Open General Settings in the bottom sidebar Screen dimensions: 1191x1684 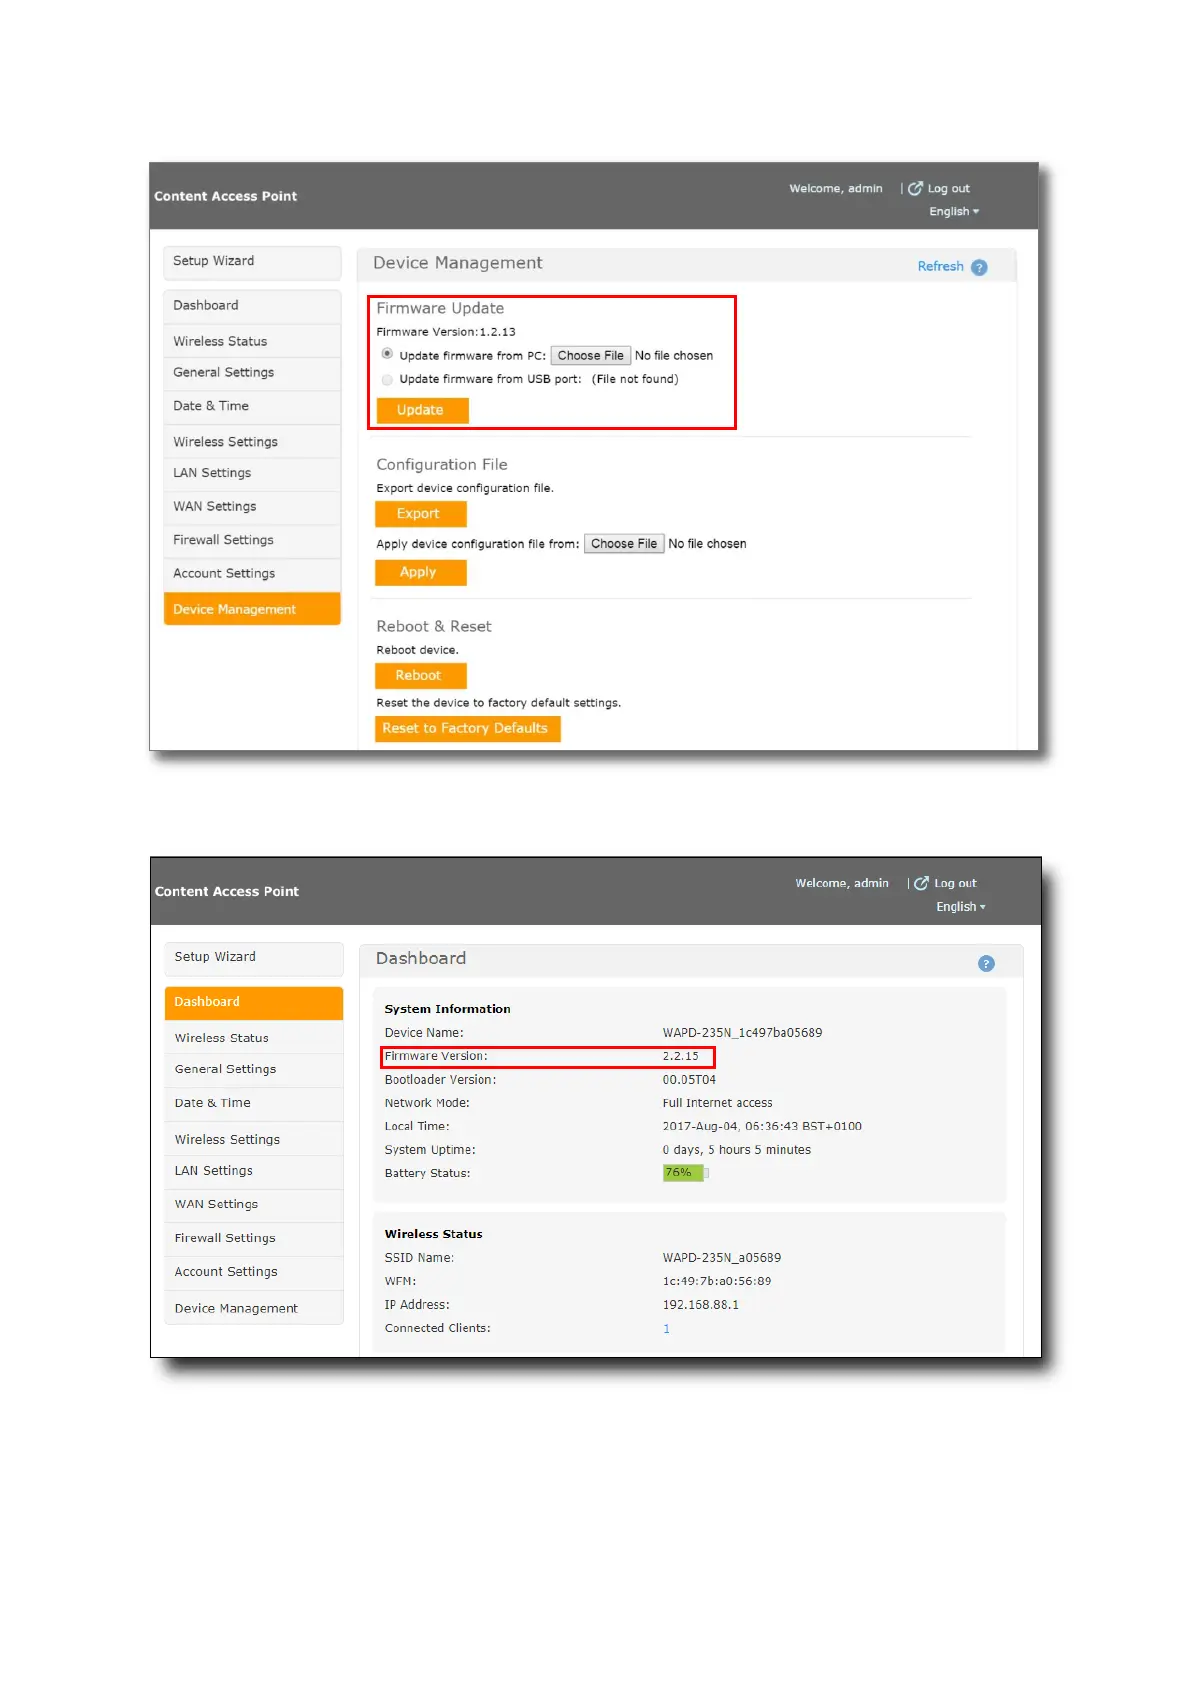(254, 1070)
